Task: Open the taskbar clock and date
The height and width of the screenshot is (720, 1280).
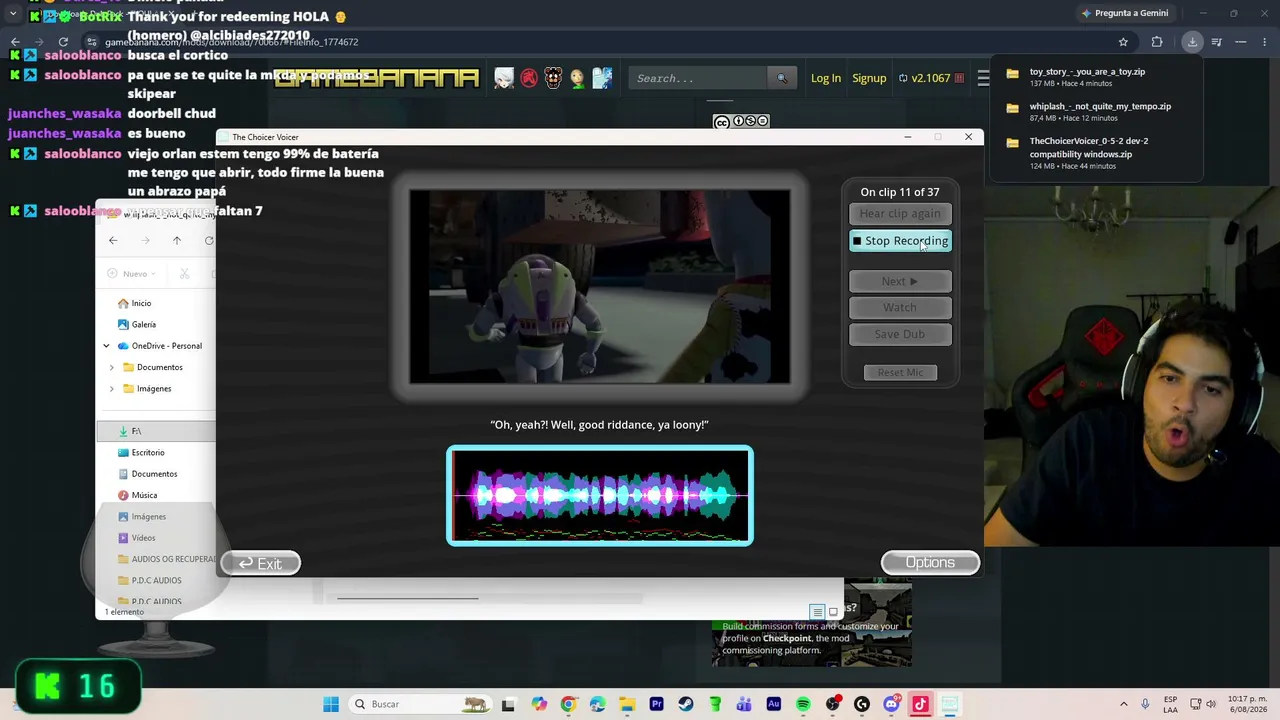Action: click(1248, 704)
